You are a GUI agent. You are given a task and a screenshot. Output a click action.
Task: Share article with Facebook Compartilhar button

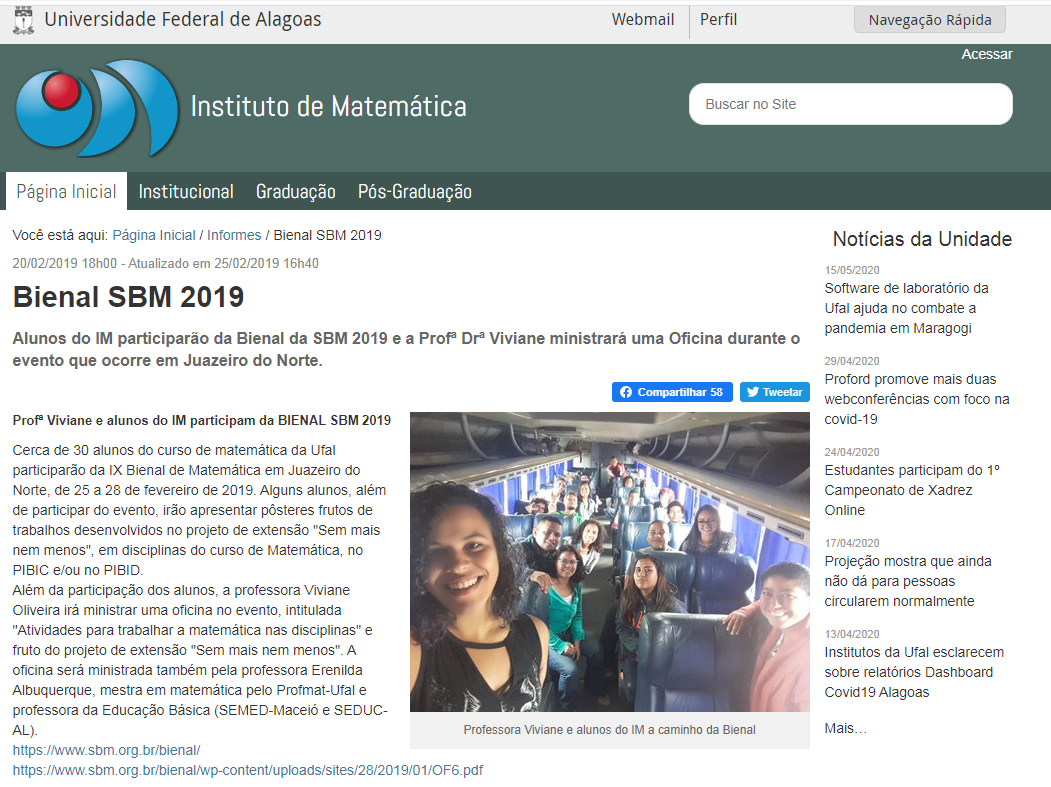(672, 392)
